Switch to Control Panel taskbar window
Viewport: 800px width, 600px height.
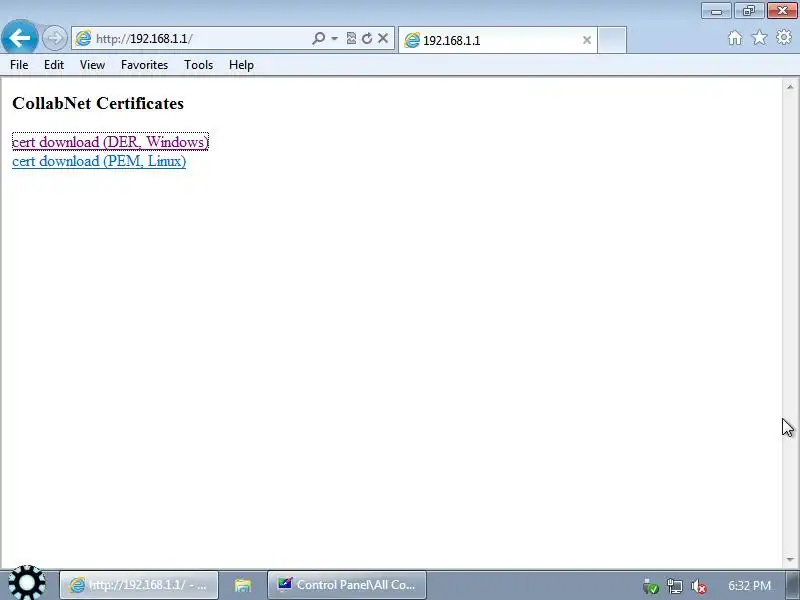[347, 585]
